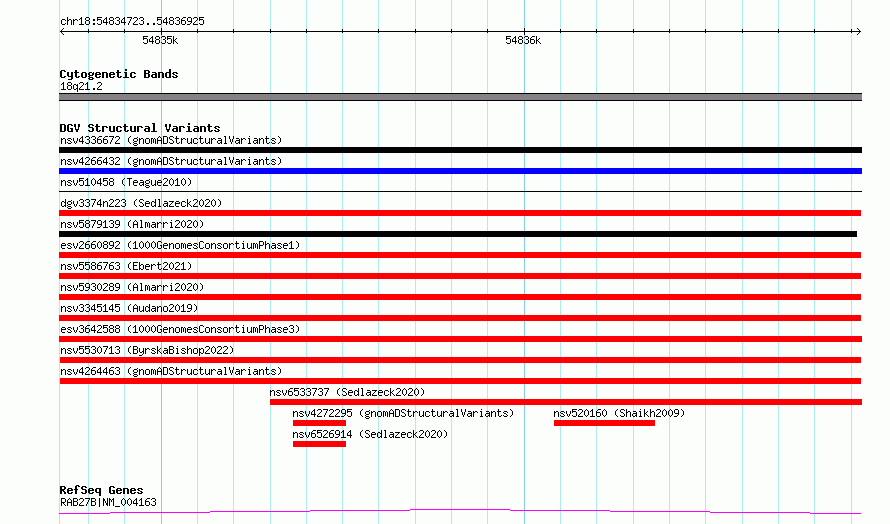Click nsv5586763 (Ebert2021) label
890x524 pixels.
[x=126, y=266]
